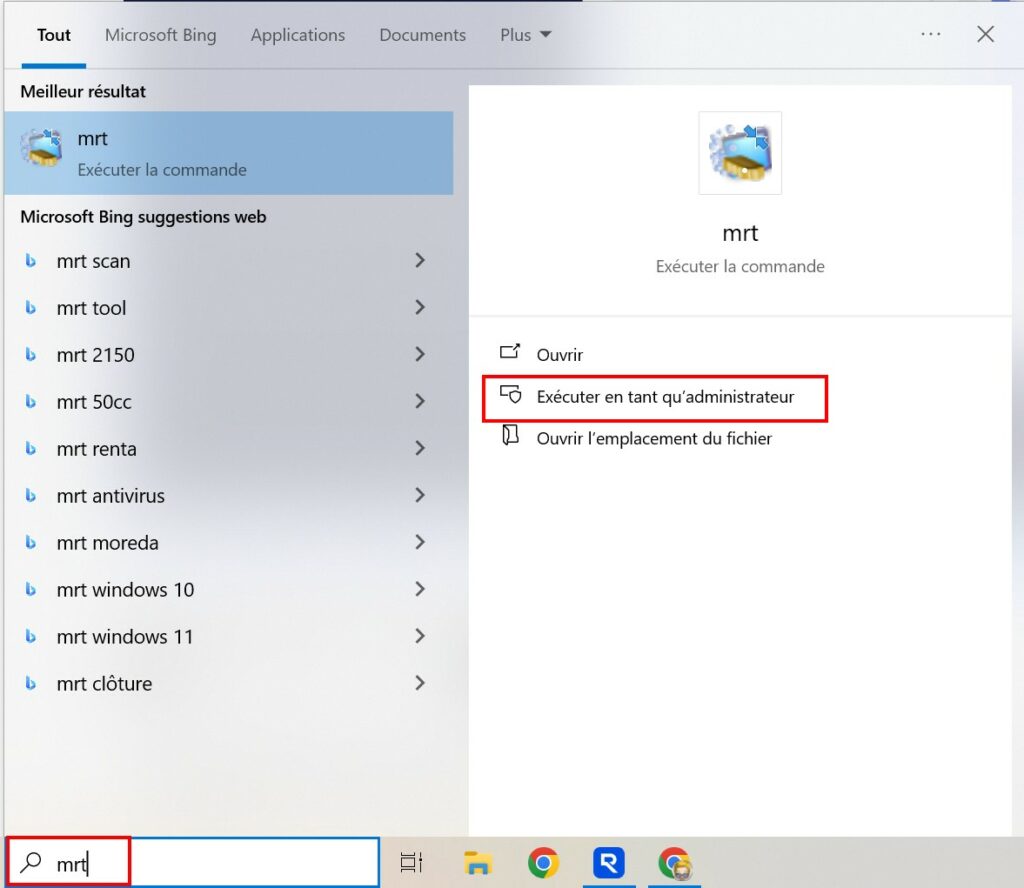This screenshot has width=1024, height=888.
Task: Open the first Google Chrome taskbar icon
Action: [543, 862]
